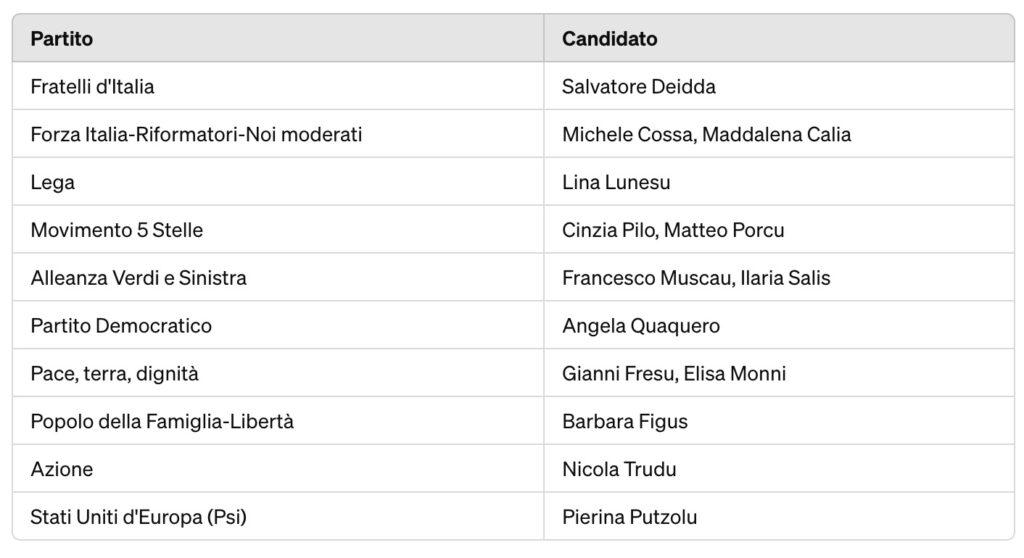Select the Pace, terra, dignità cell

click(x=114, y=374)
